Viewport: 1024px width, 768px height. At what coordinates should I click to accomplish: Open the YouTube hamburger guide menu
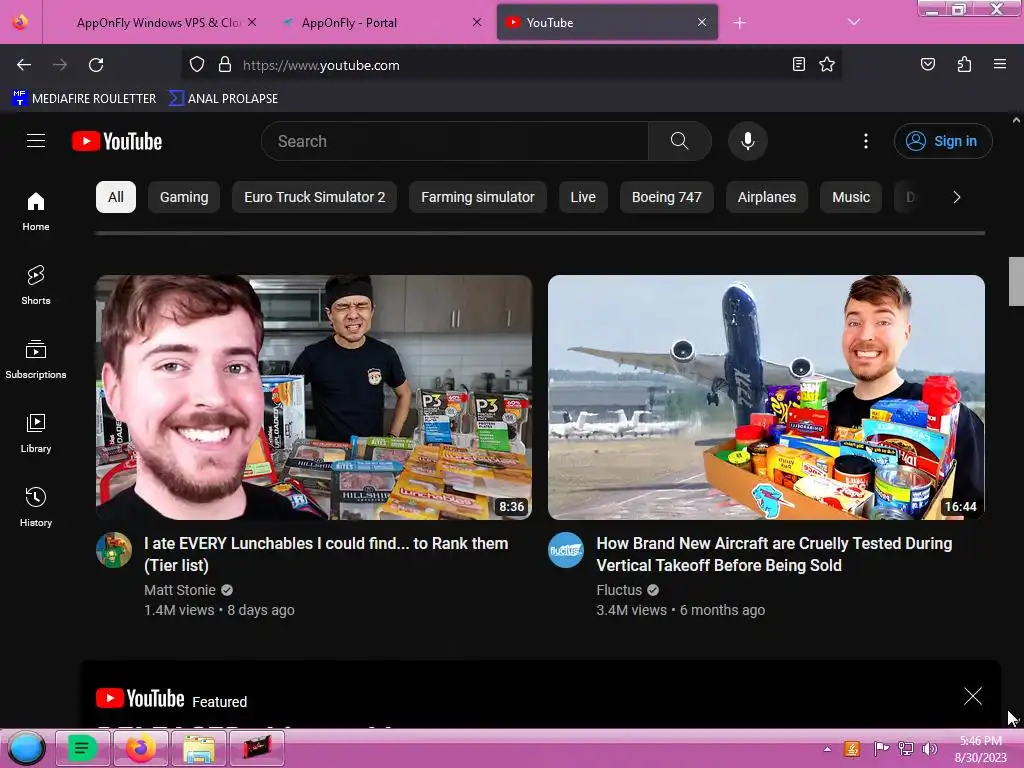coord(36,140)
